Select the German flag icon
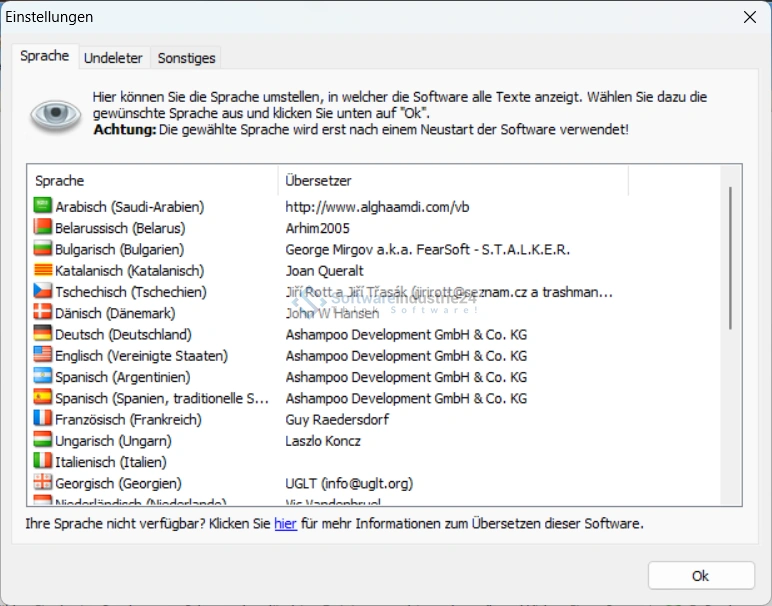This screenshot has height=606, width=772. click(x=43, y=334)
